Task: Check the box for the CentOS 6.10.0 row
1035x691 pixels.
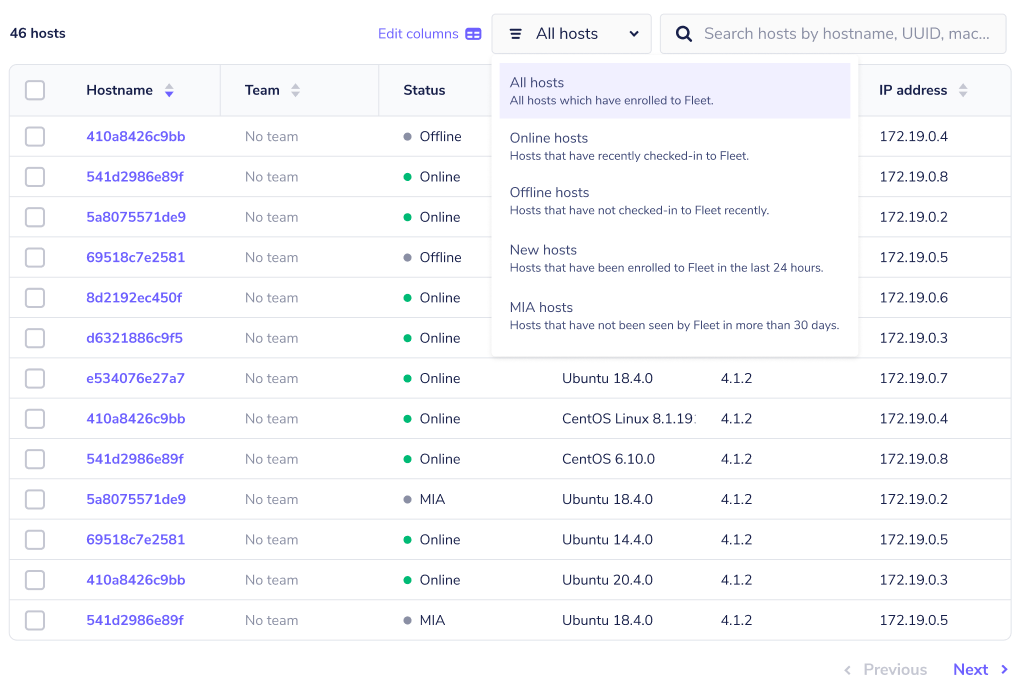Action: (35, 459)
